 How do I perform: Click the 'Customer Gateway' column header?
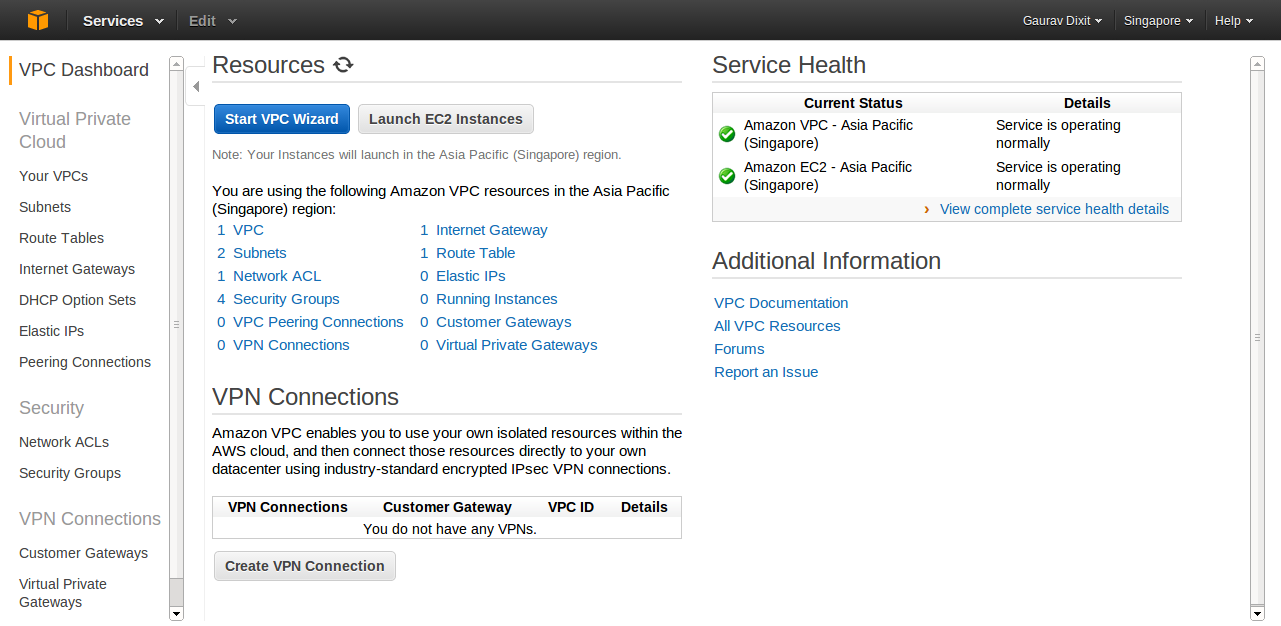click(x=447, y=507)
